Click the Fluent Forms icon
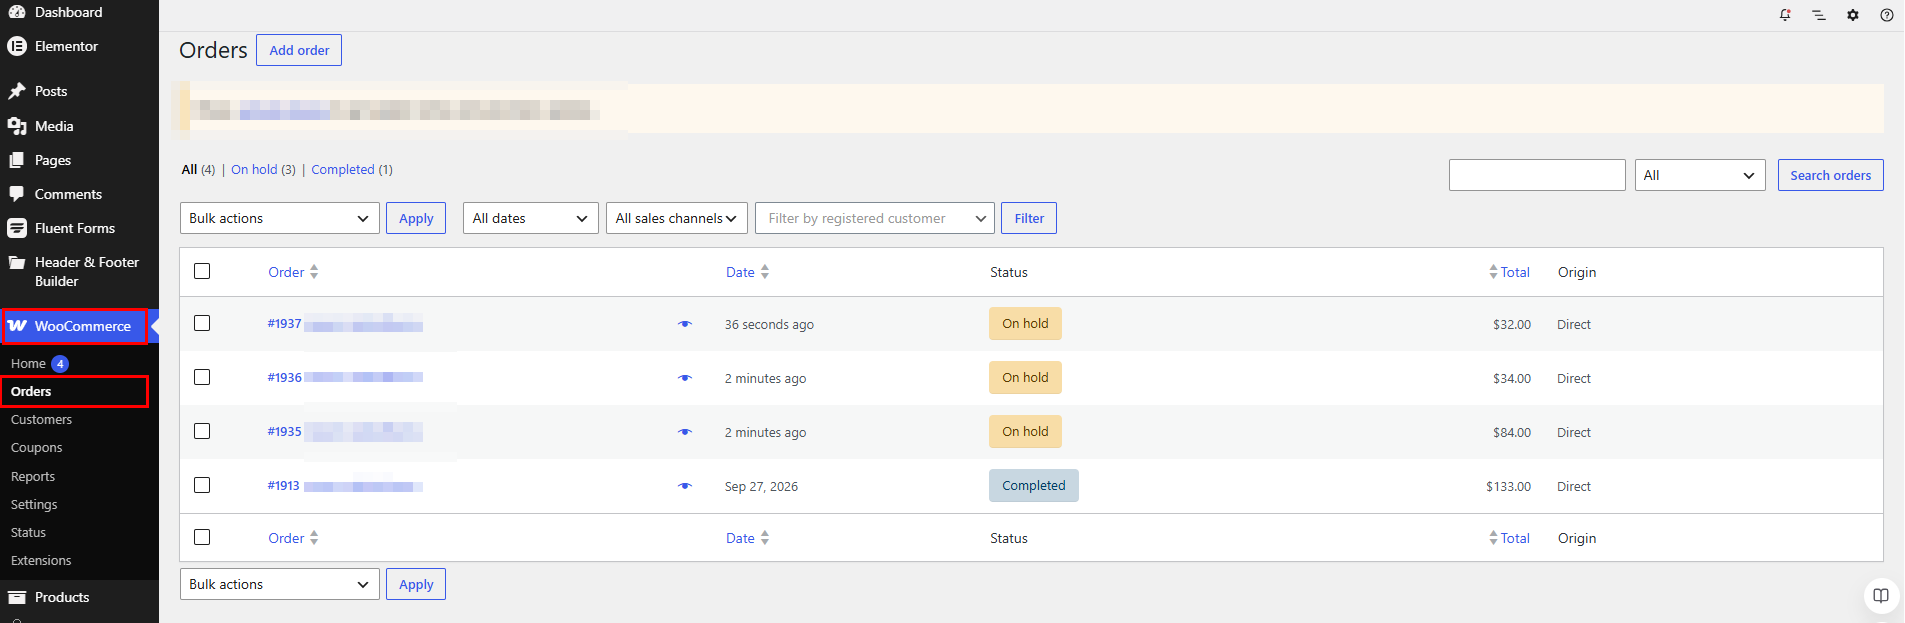 (17, 228)
